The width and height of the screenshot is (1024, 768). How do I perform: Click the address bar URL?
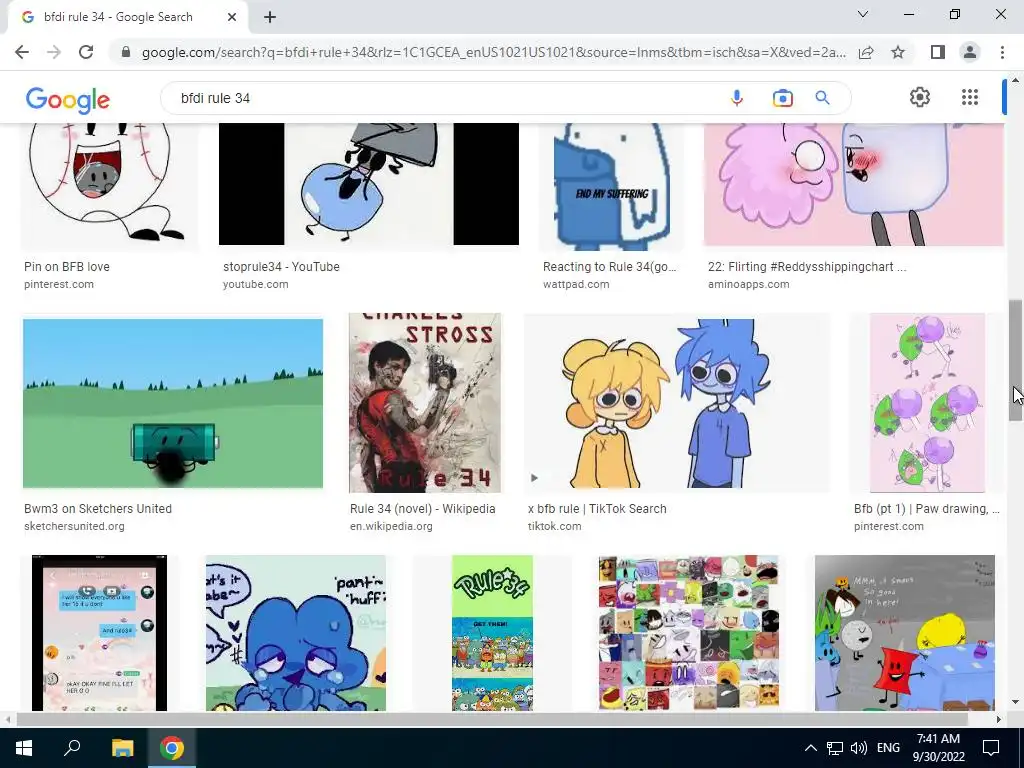point(493,52)
